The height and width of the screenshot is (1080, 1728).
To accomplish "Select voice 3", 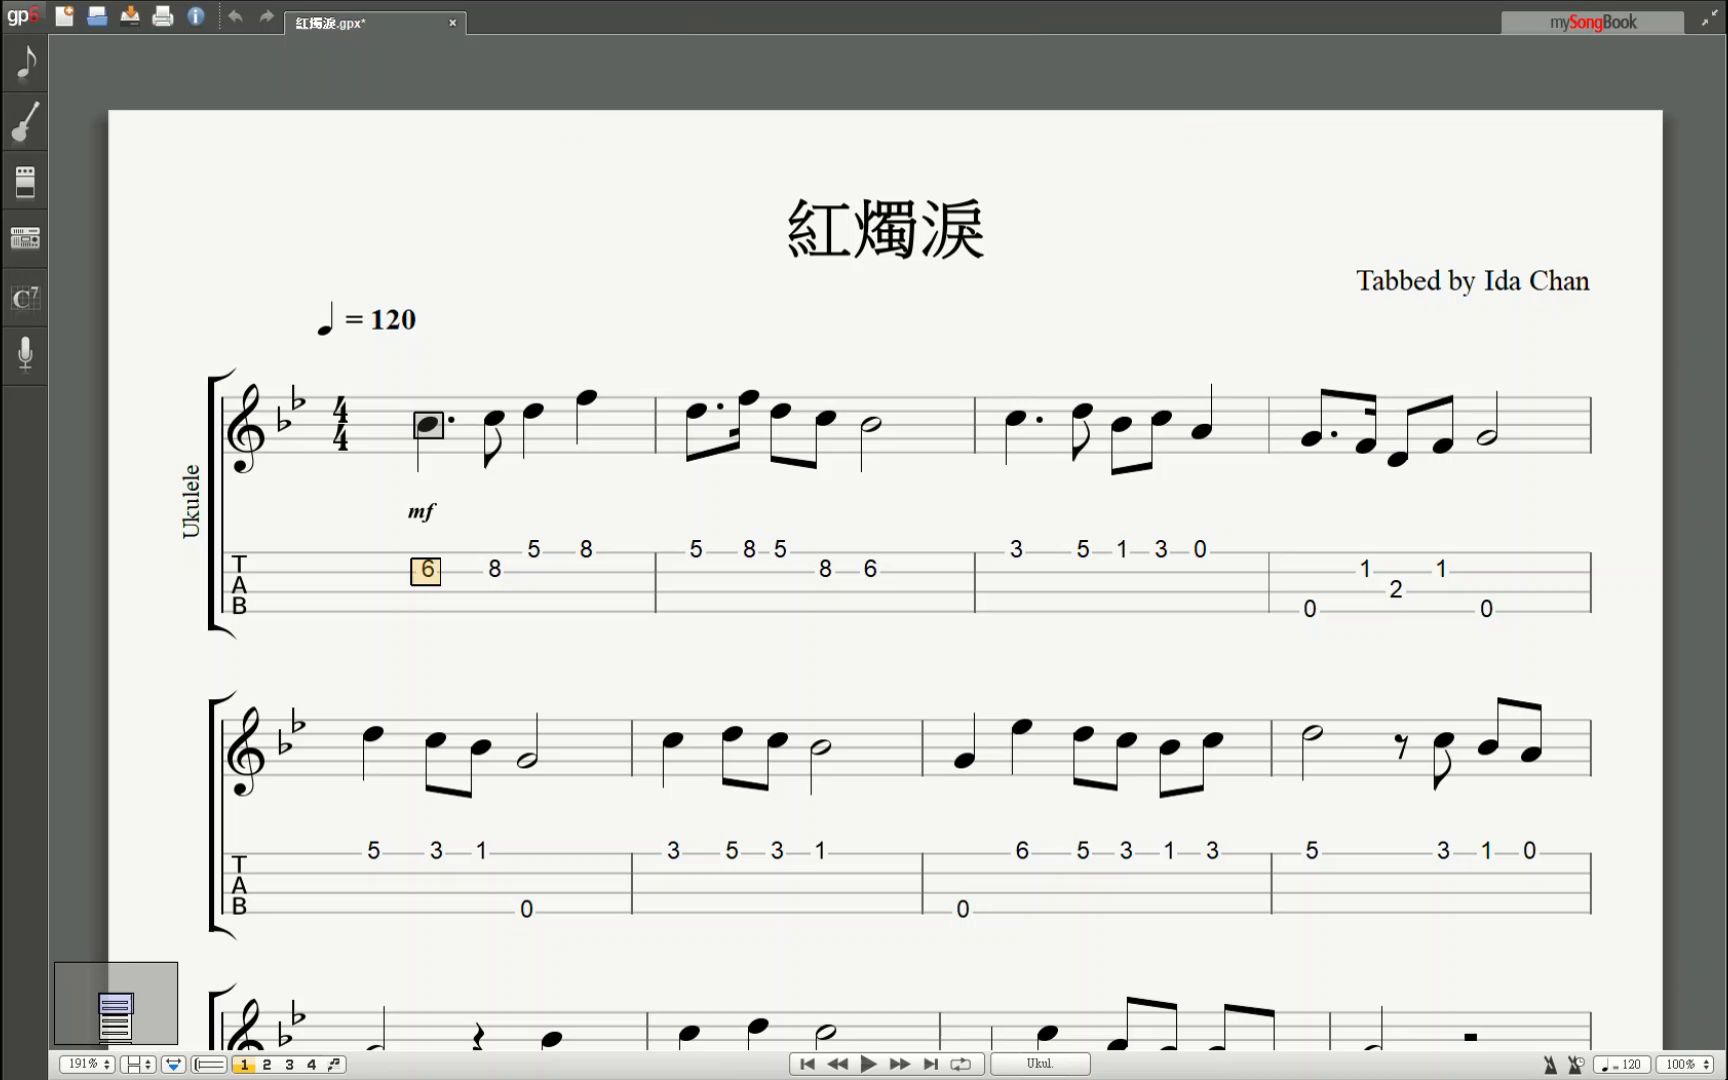I will (289, 1065).
